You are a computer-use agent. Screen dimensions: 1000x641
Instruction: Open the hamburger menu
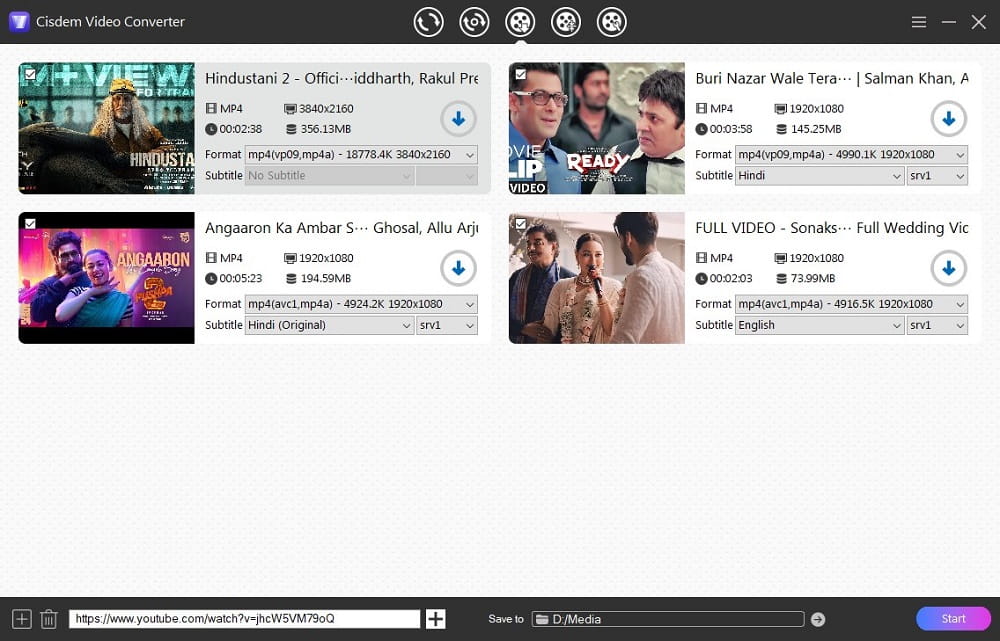tap(919, 22)
